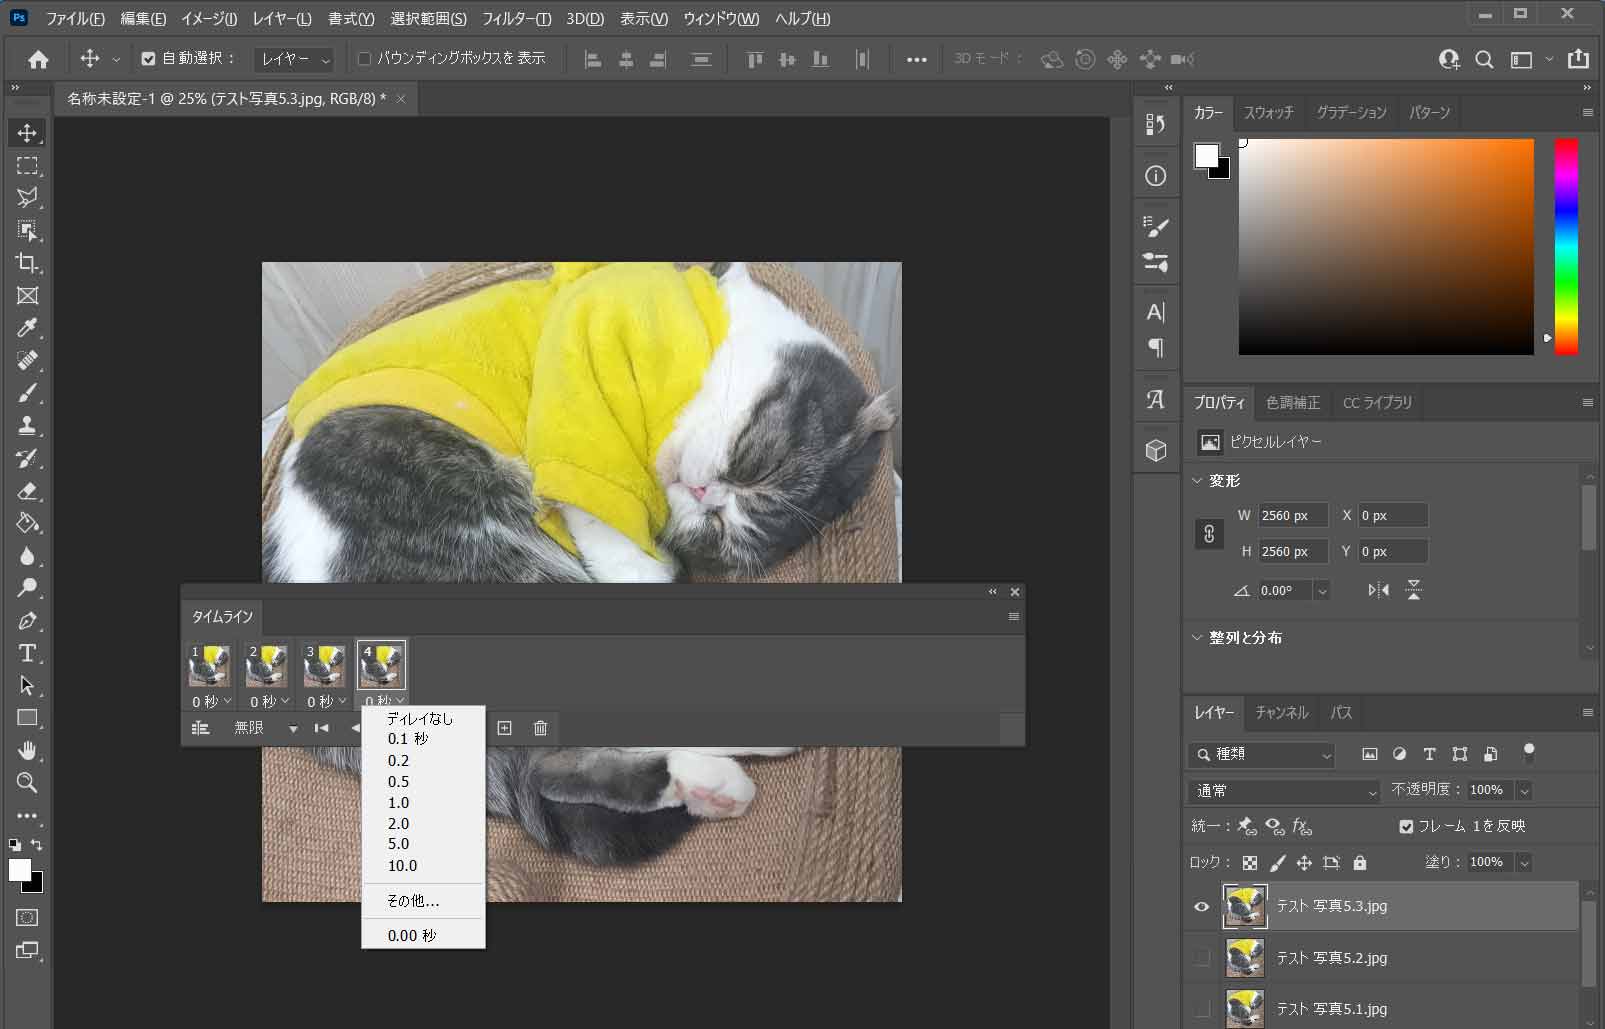Viewport: 1605px width, 1029px height.
Task: Delete selected frame with trash icon
Action: tap(540, 728)
